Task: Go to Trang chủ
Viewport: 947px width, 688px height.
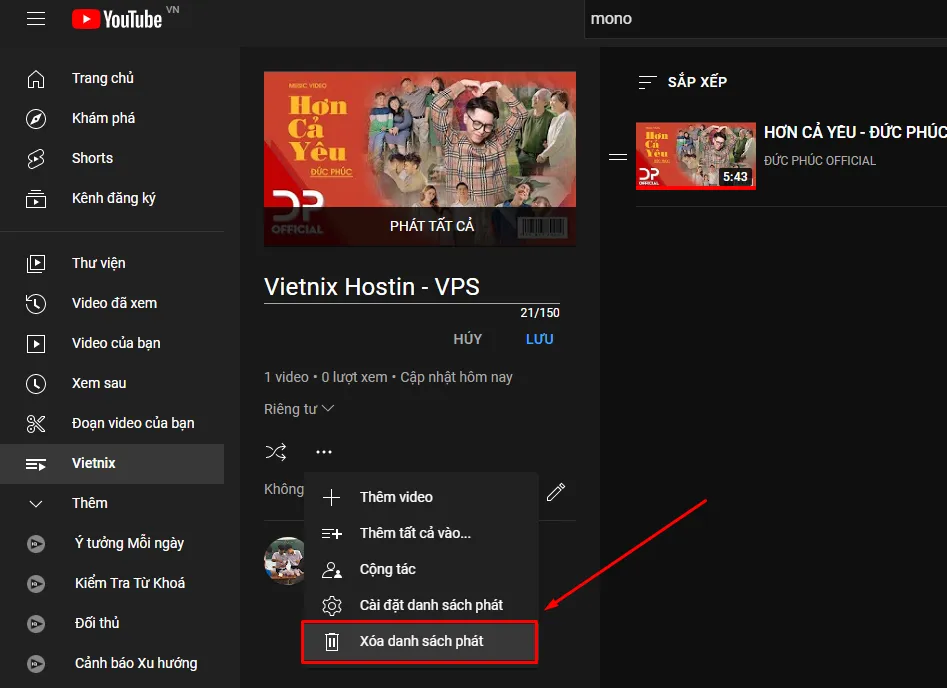Action: pos(103,79)
